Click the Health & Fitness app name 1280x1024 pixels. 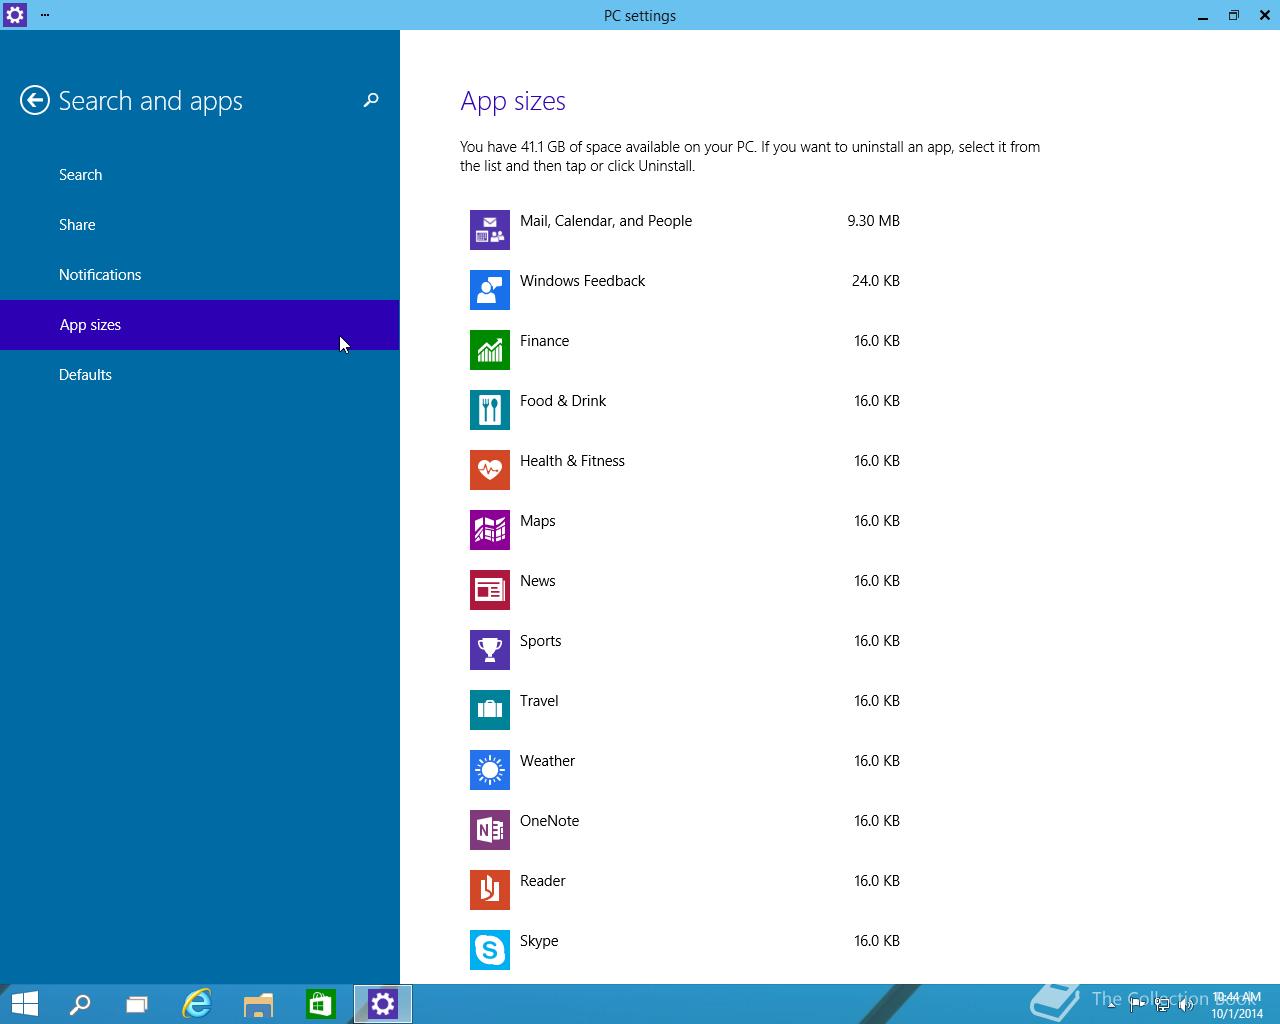point(572,461)
